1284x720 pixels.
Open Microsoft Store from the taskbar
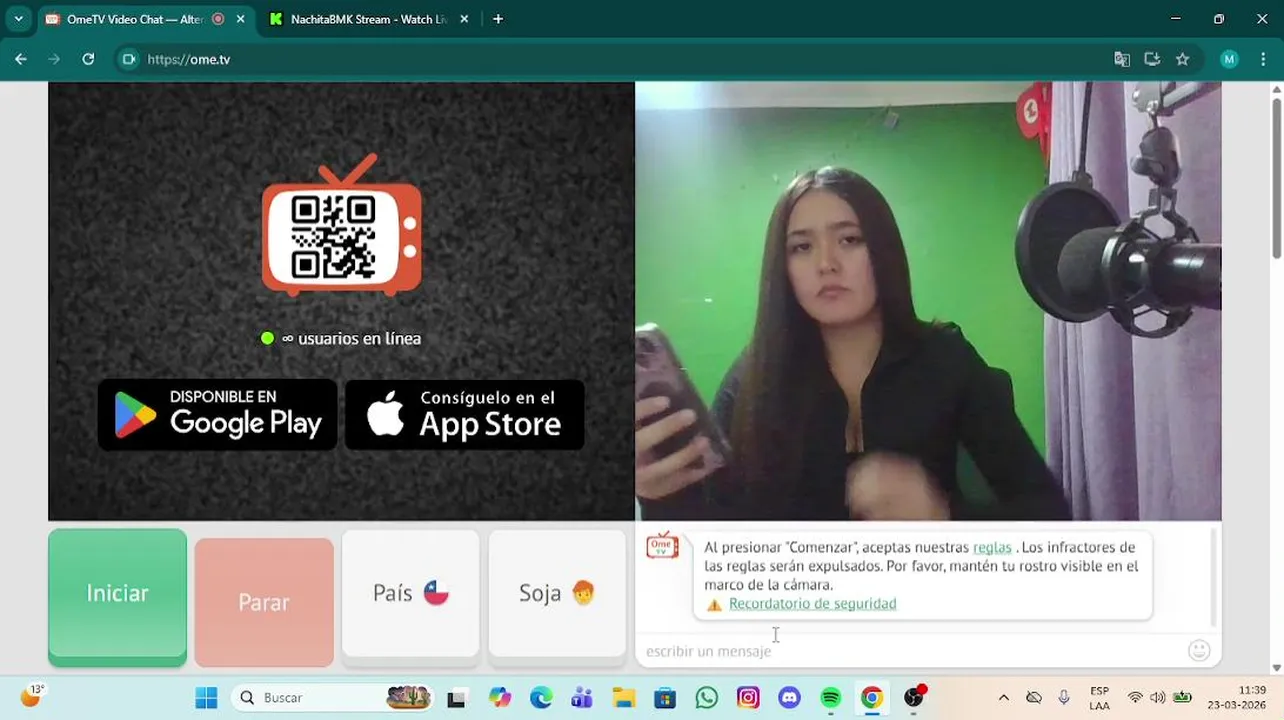point(665,697)
